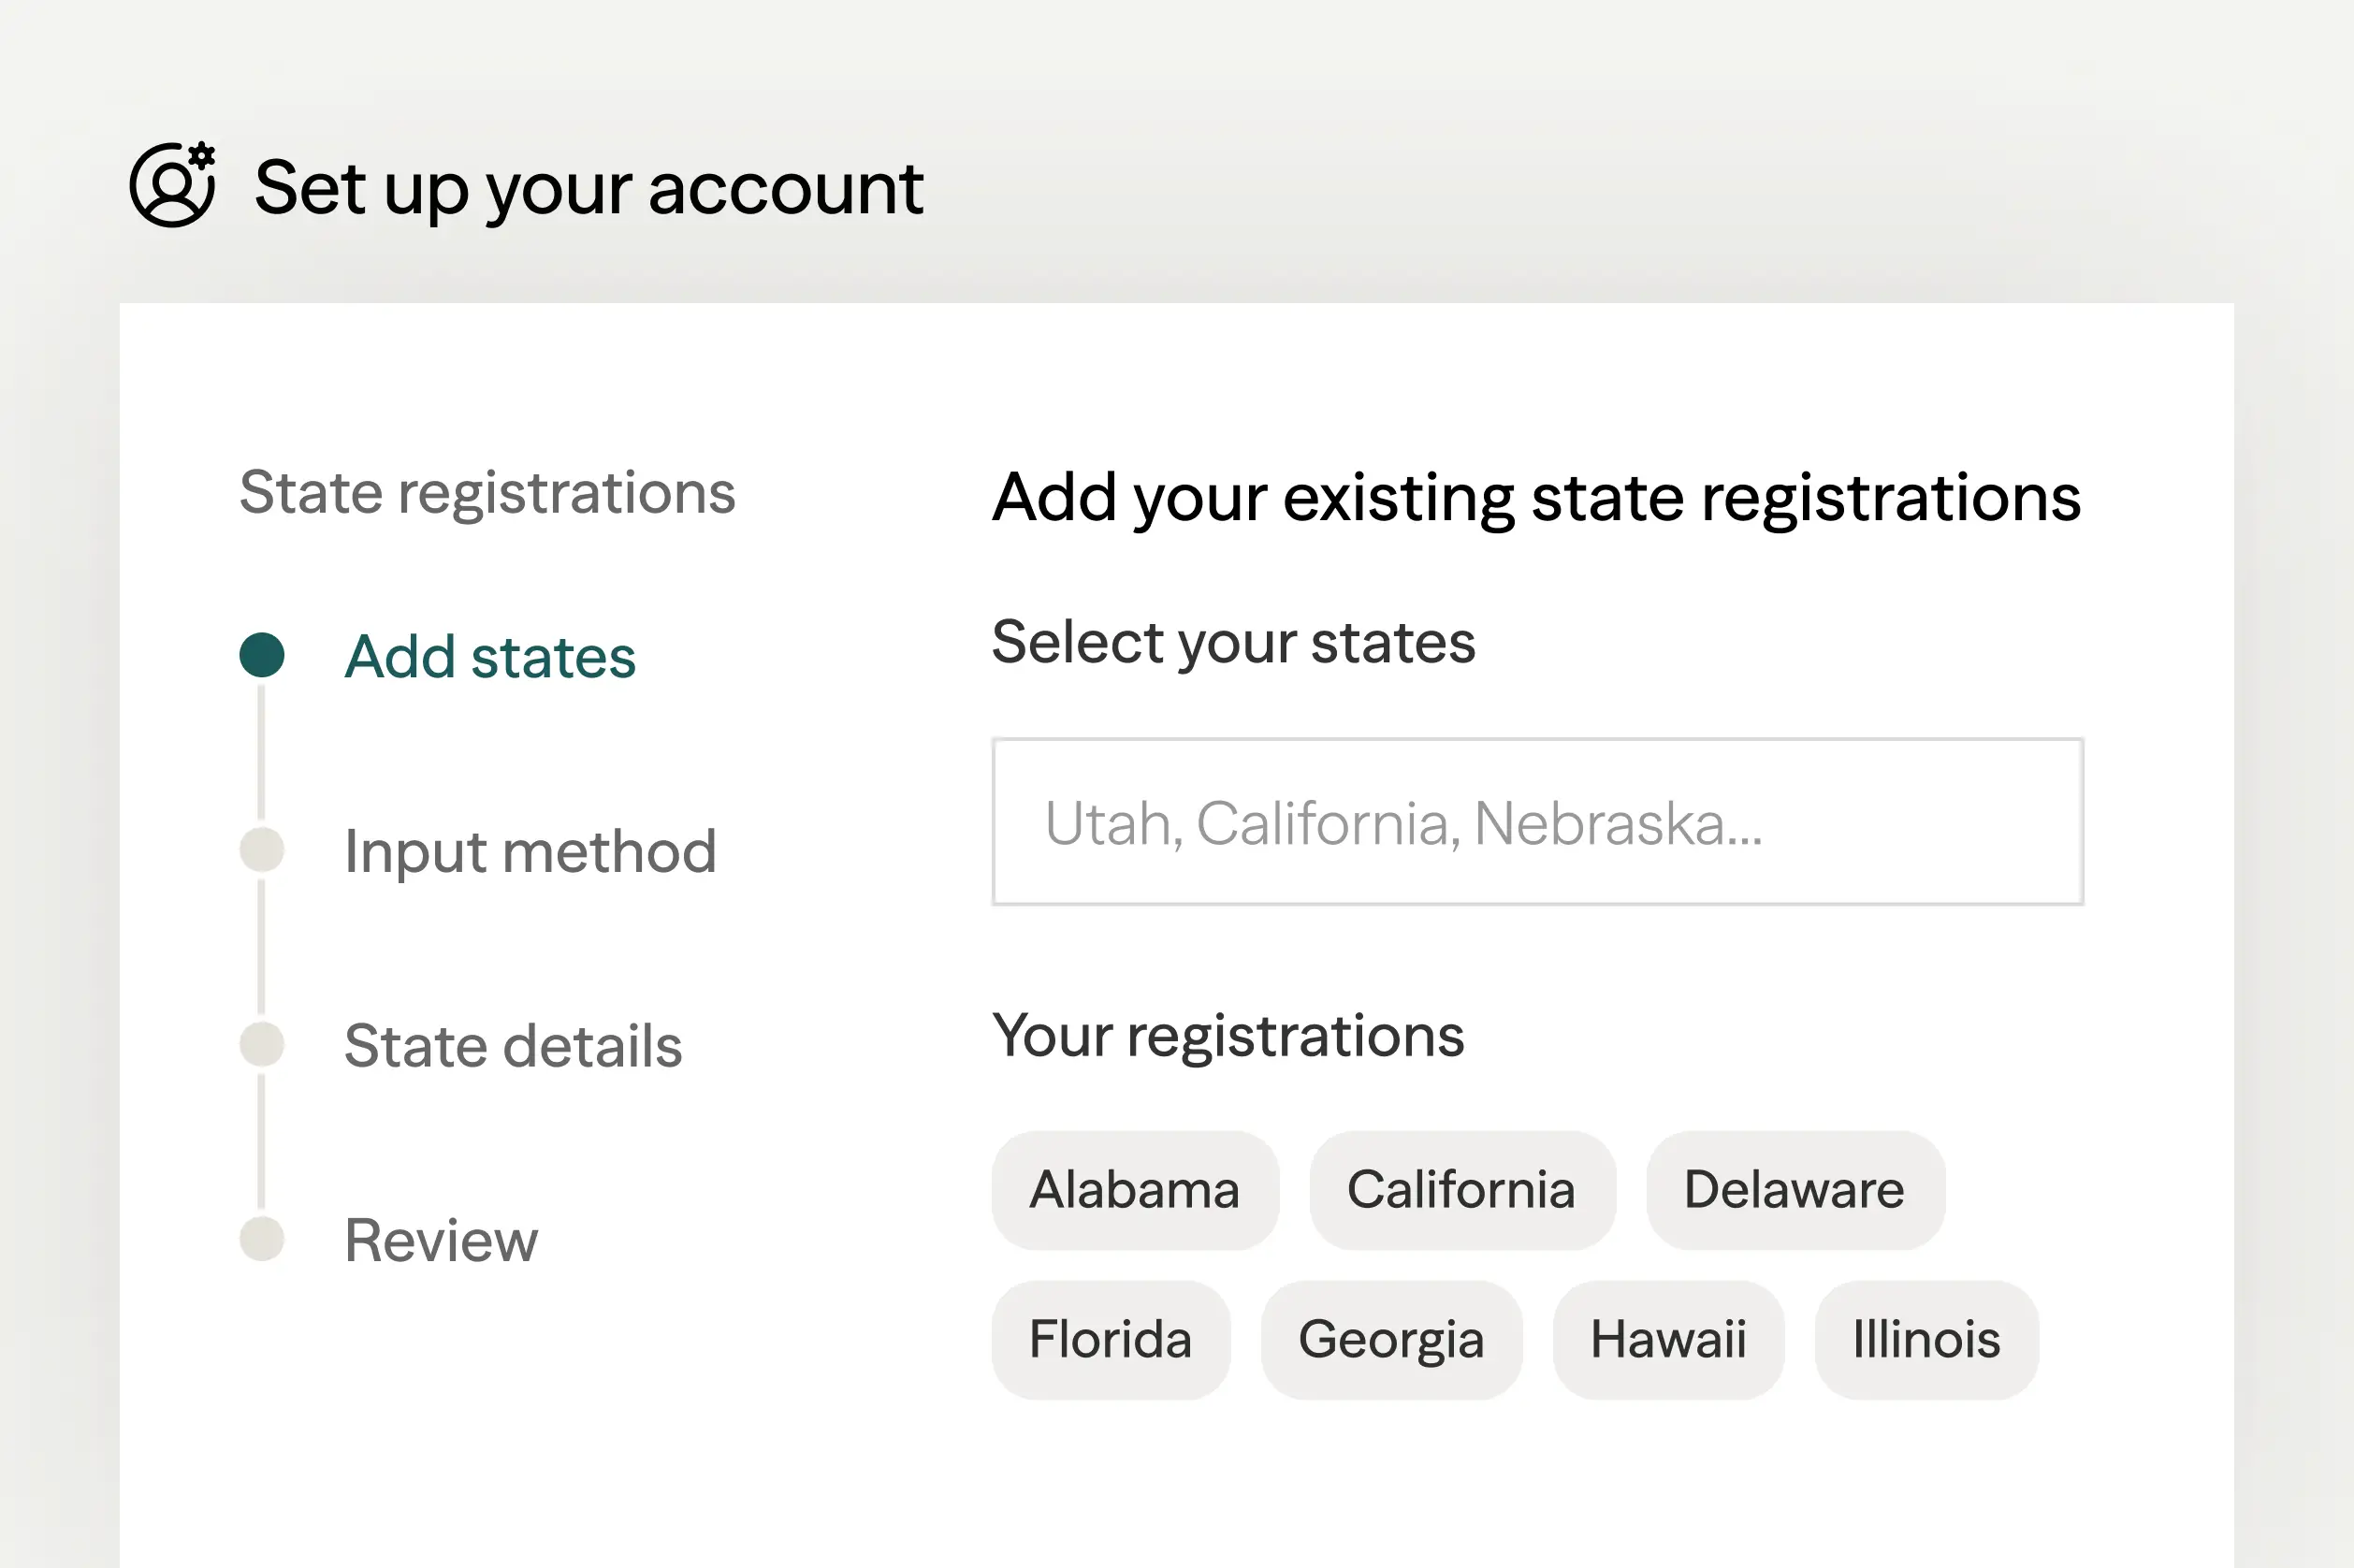
Task: Click the Review step dot
Action: (262, 1239)
